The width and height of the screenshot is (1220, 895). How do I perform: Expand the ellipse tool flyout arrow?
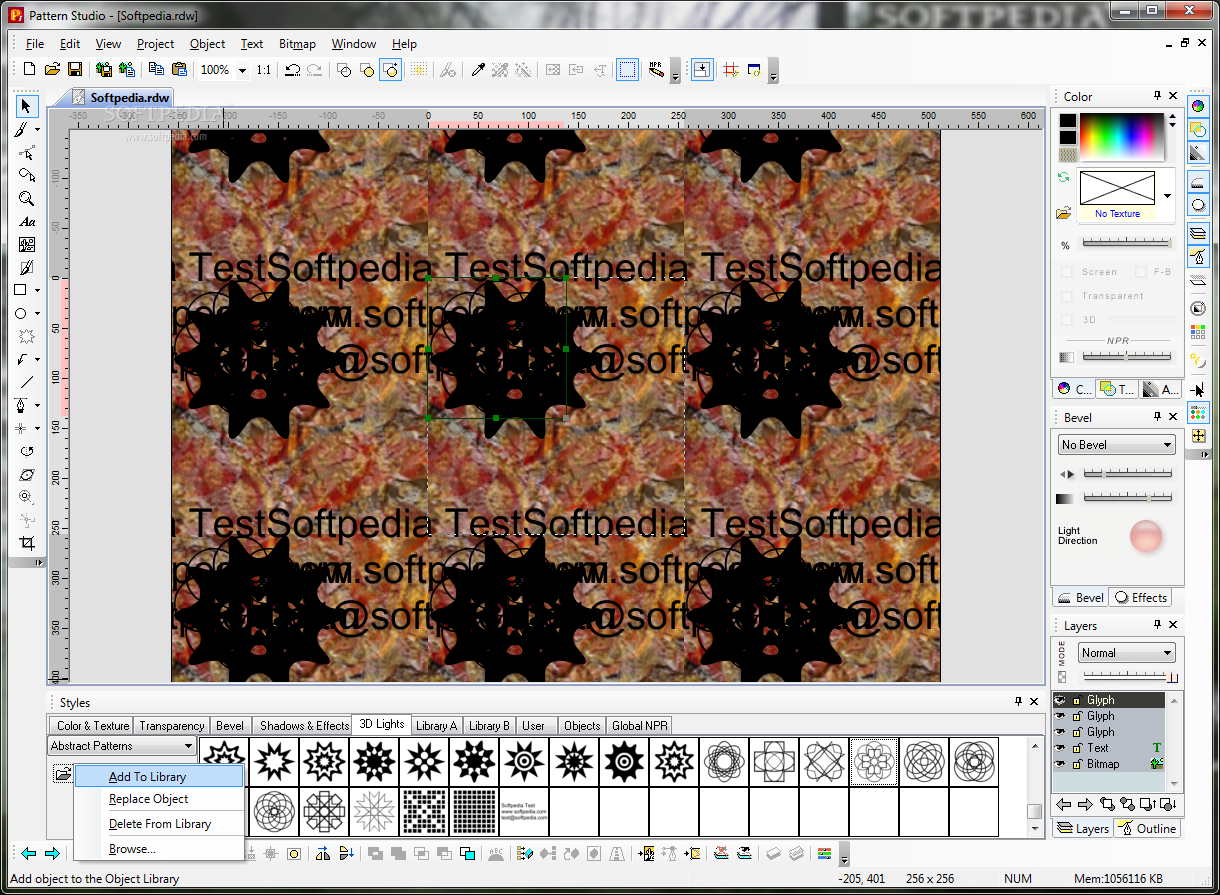point(38,314)
